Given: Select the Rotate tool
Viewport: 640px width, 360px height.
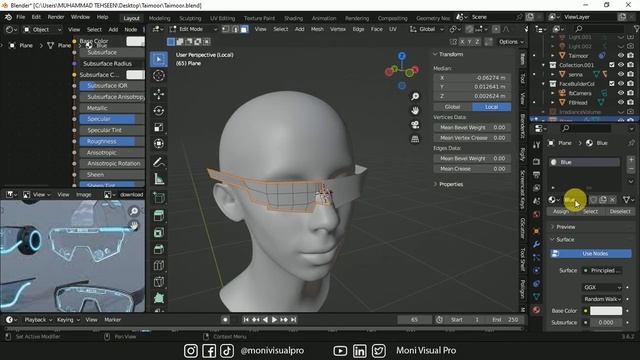Looking at the screenshot, I should pyautogui.click(x=159, y=111).
